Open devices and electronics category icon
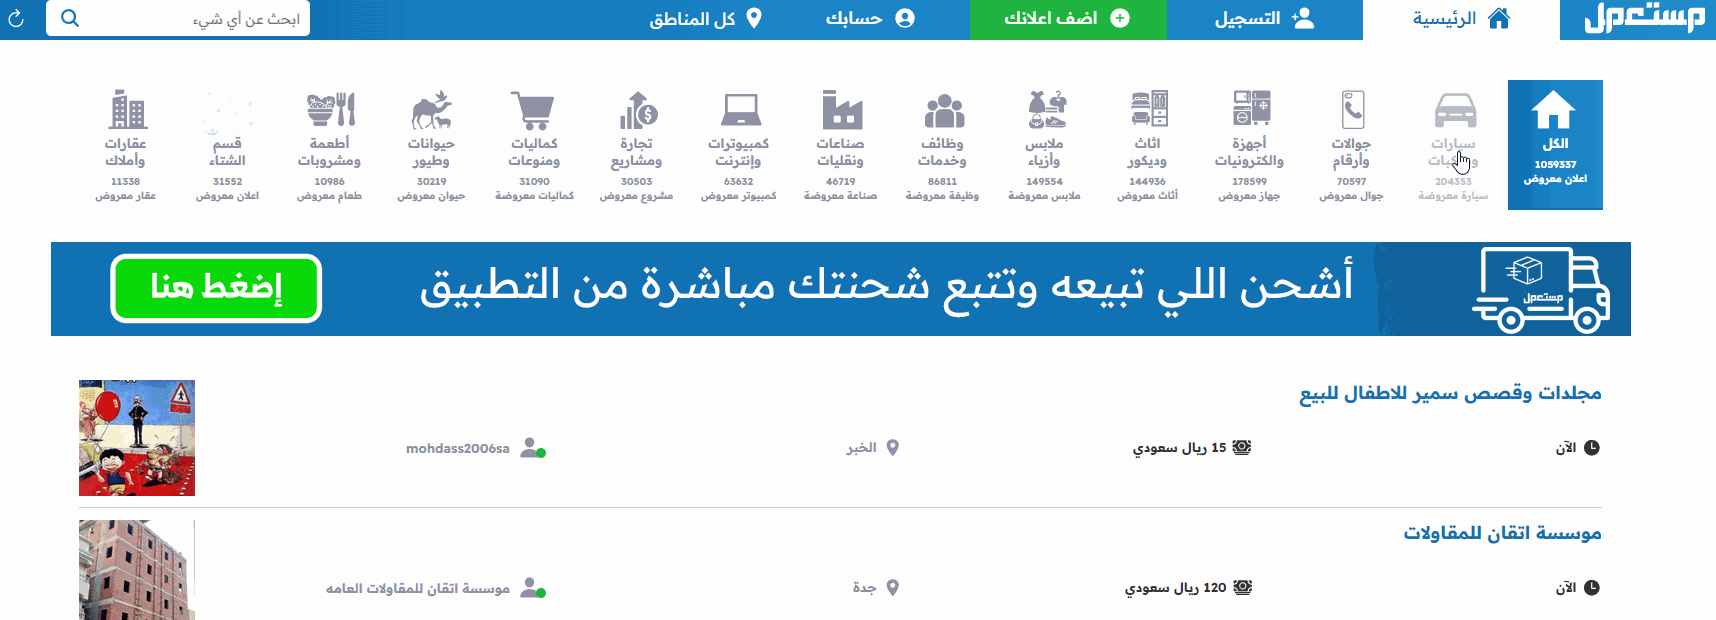1716x620 pixels. coord(1250,109)
